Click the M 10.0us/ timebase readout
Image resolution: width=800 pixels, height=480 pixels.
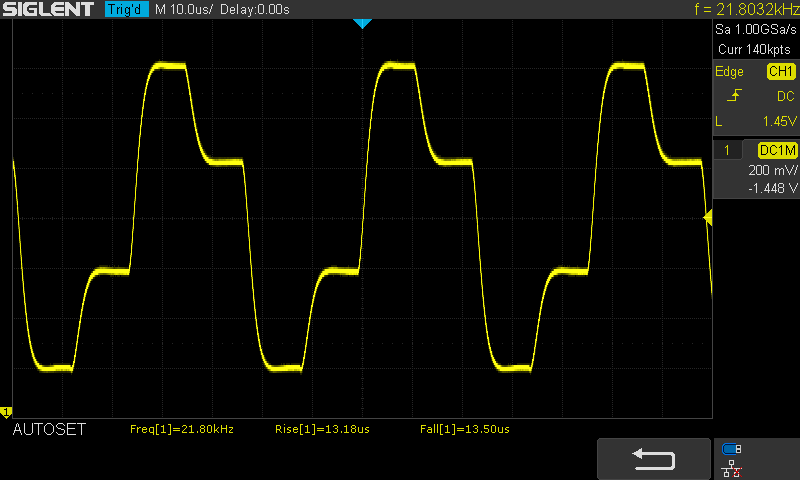(184, 9)
